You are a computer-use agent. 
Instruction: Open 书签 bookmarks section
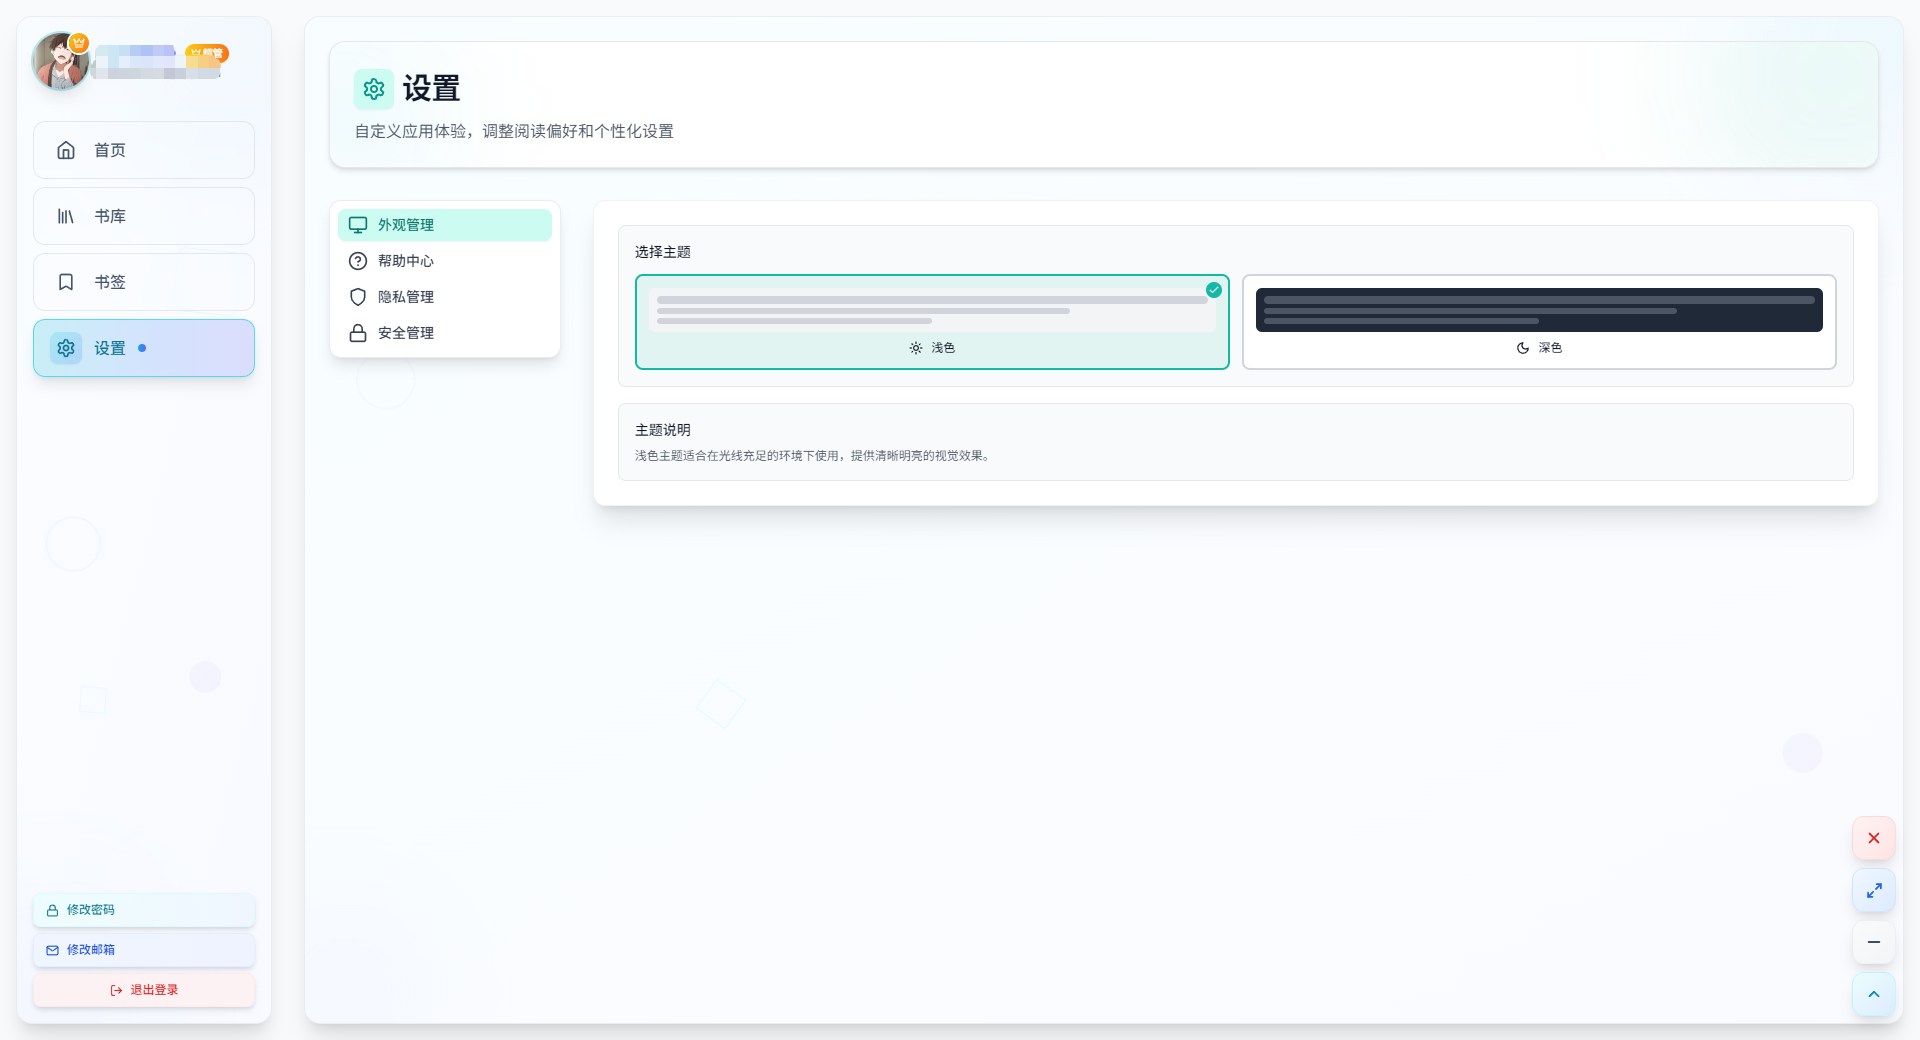click(144, 282)
